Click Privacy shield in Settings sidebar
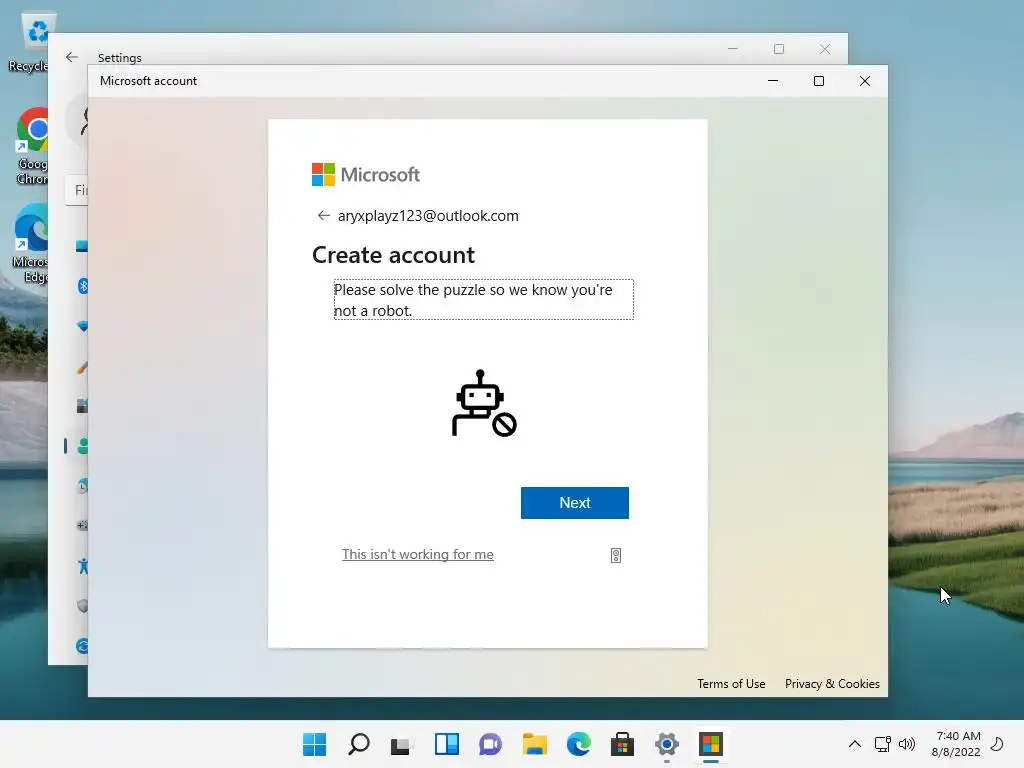Viewport: 1024px width, 768px height. (82, 606)
